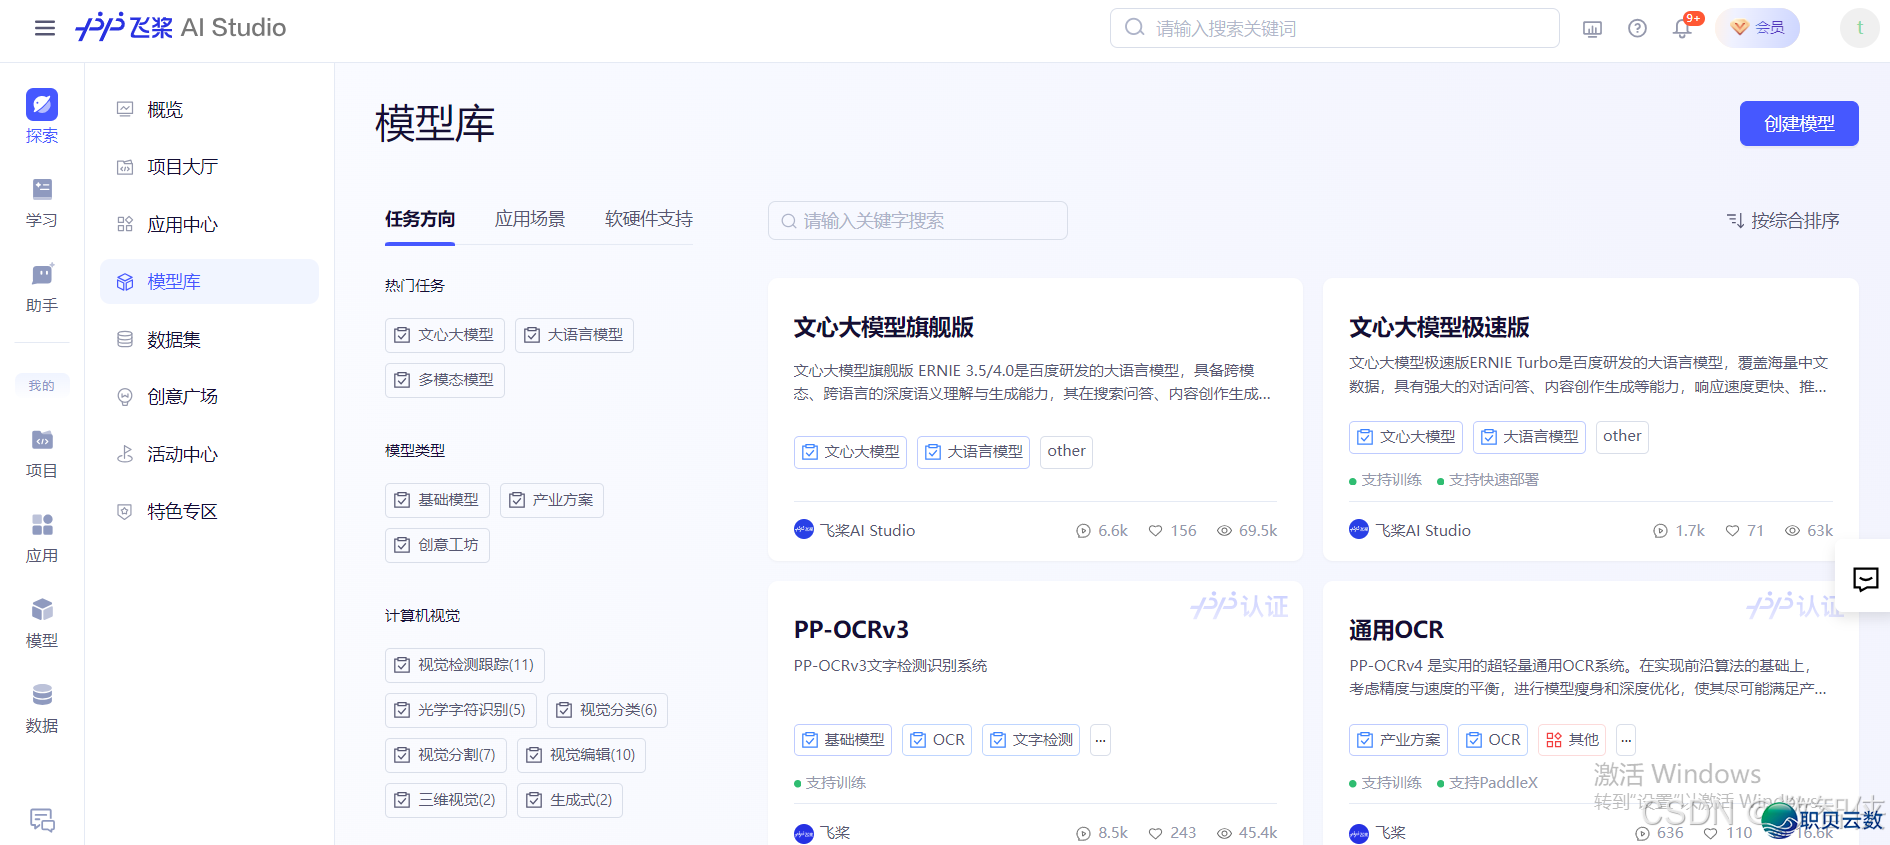Screen dimensions: 1890x845
Task: Toggle the 产业方案 model type filter
Action: [x=551, y=500]
